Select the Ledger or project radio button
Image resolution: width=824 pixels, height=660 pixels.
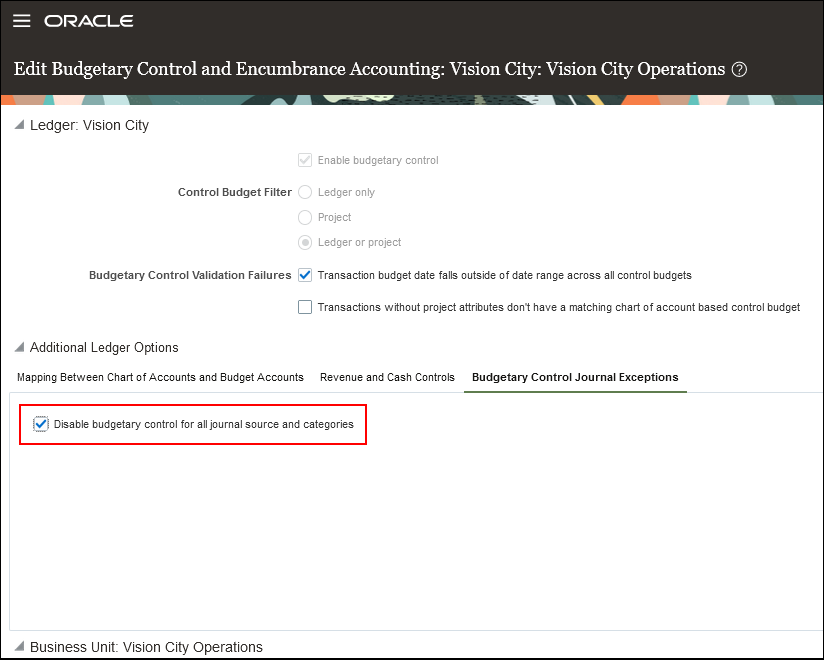(305, 242)
